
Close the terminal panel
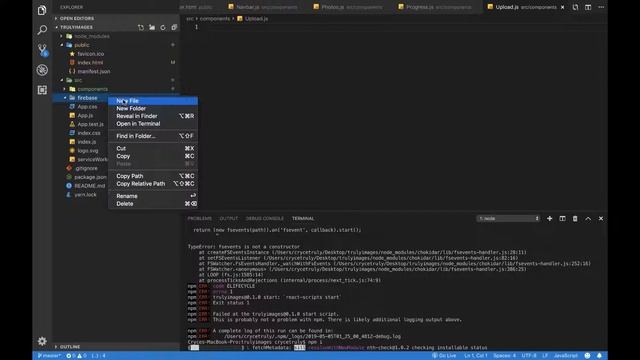pyautogui.click(x=601, y=219)
